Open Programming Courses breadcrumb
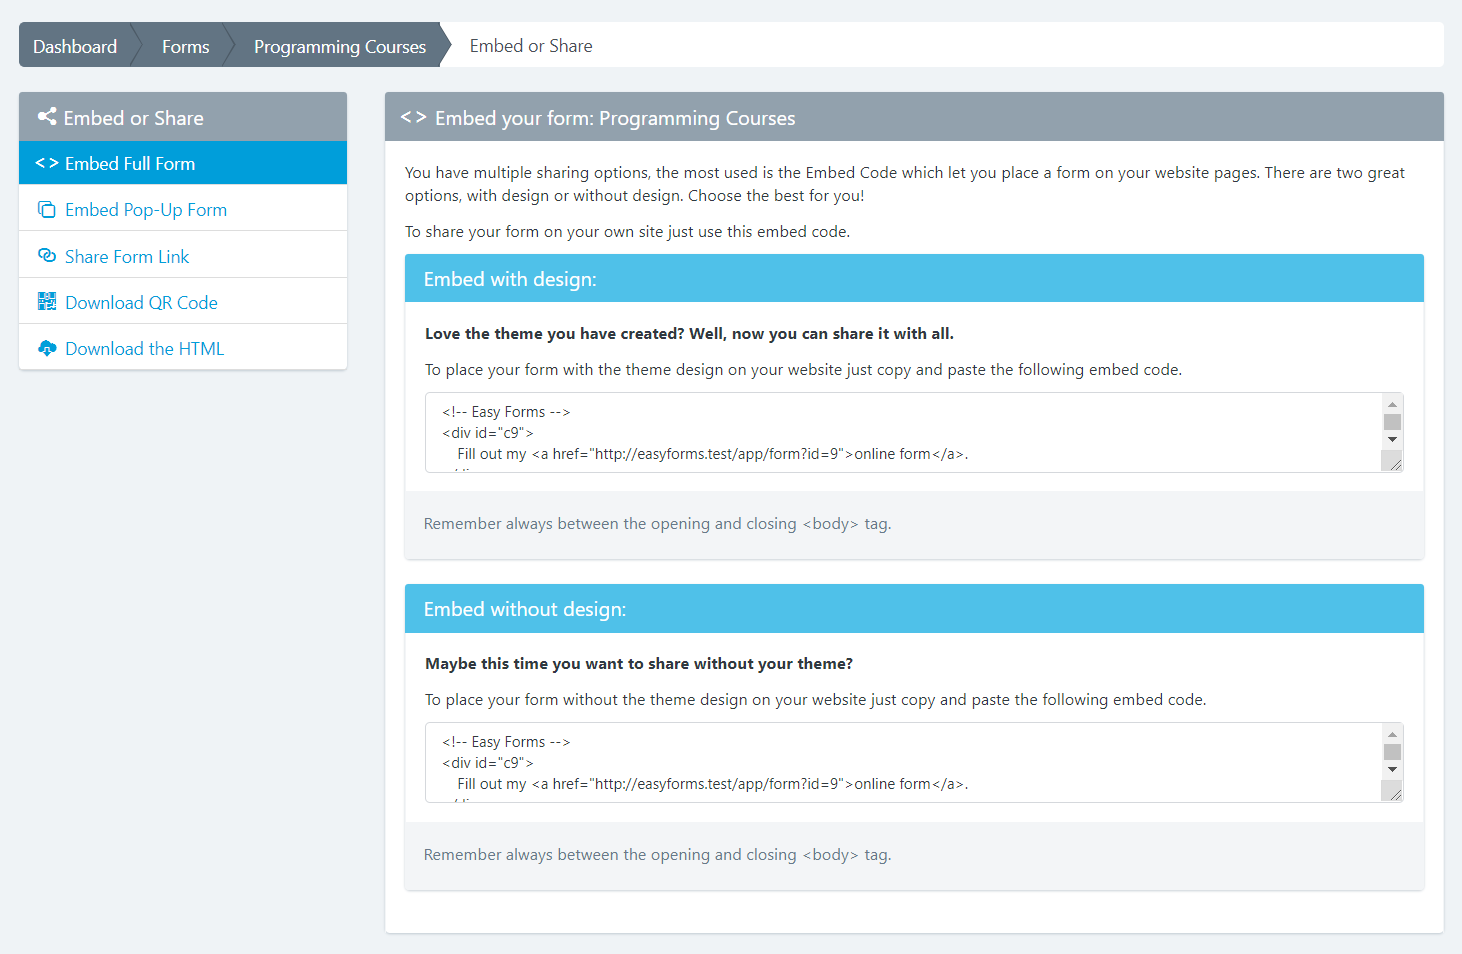The width and height of the screenshot is (1462, 954). pos(339,46)
